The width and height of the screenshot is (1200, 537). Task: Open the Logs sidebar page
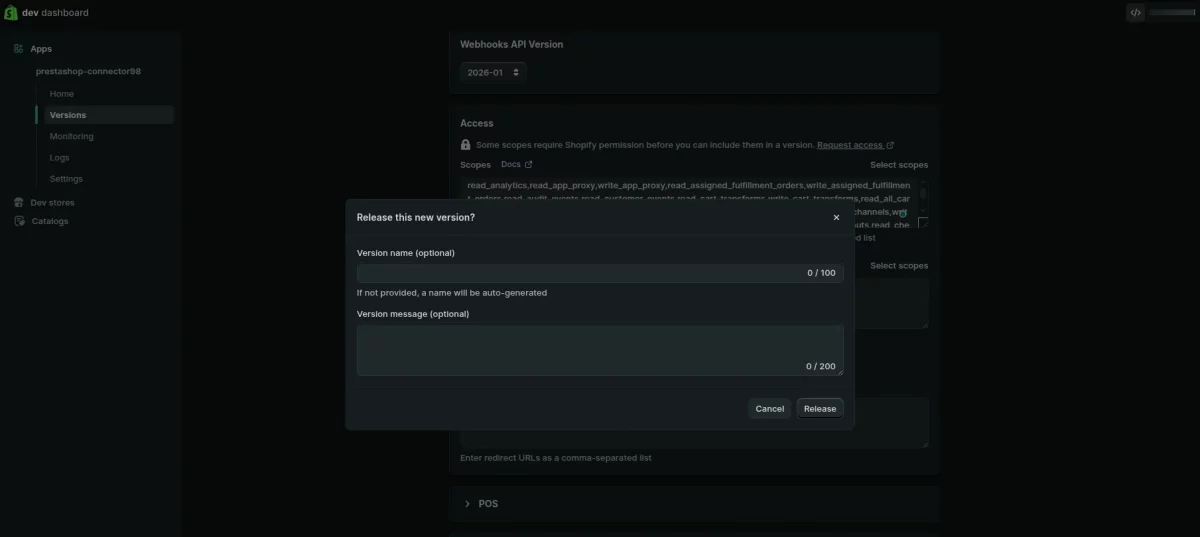(x=59, y=157)
